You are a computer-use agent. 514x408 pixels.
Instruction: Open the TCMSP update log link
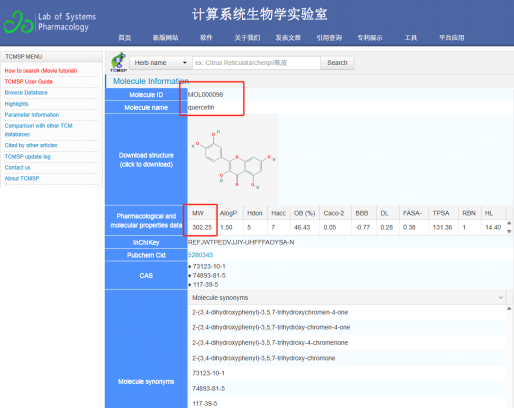pyautogui.click(x=27, y=157)
